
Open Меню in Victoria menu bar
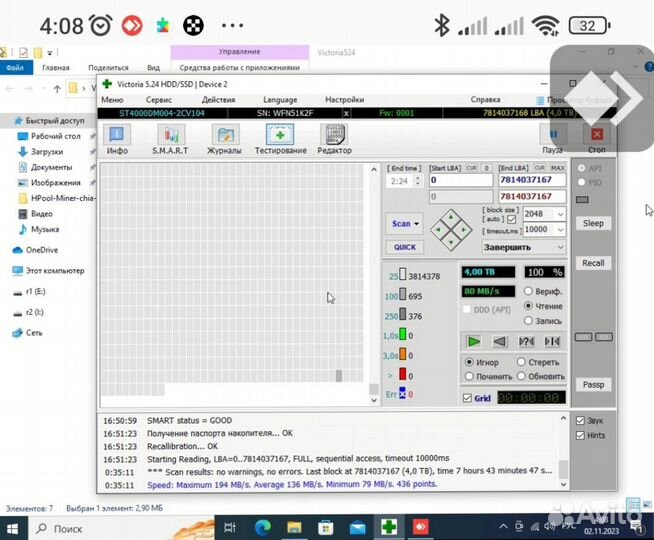point(112,100)
